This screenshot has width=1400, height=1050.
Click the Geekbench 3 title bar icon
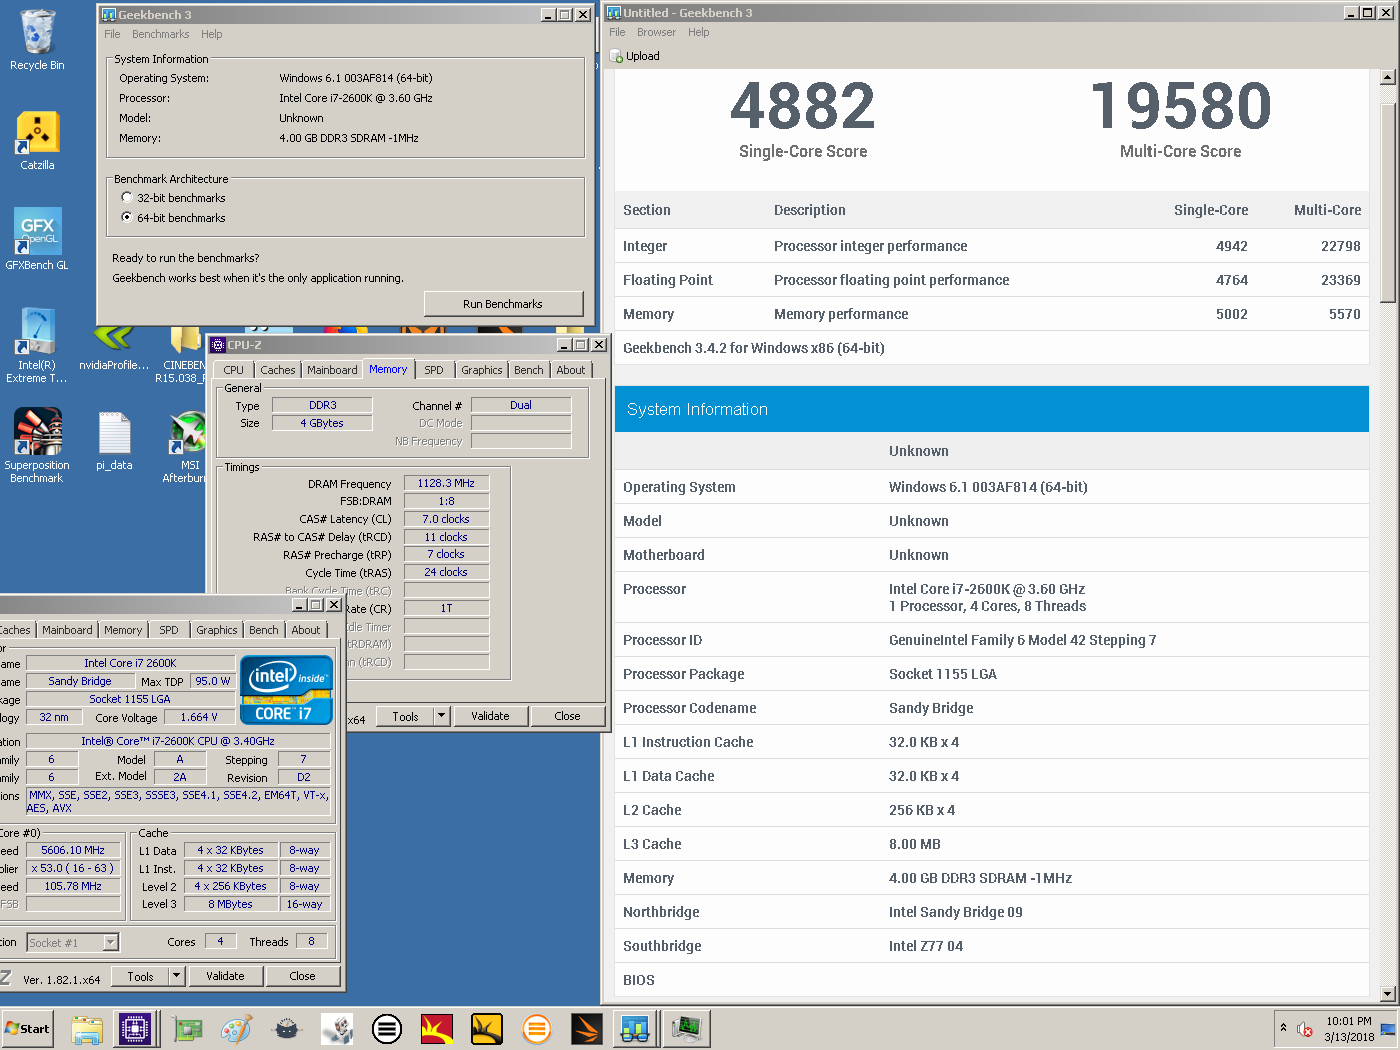click(109, 15)
